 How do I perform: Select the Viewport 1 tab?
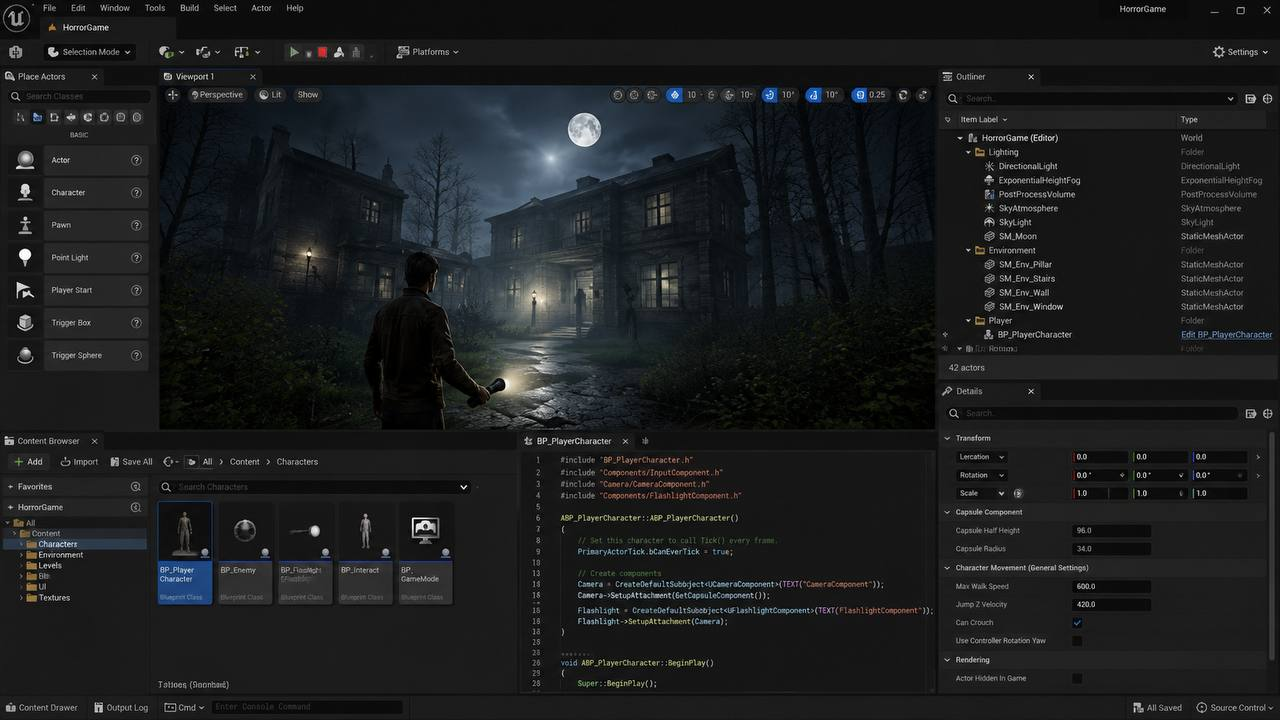coord(195,77)
